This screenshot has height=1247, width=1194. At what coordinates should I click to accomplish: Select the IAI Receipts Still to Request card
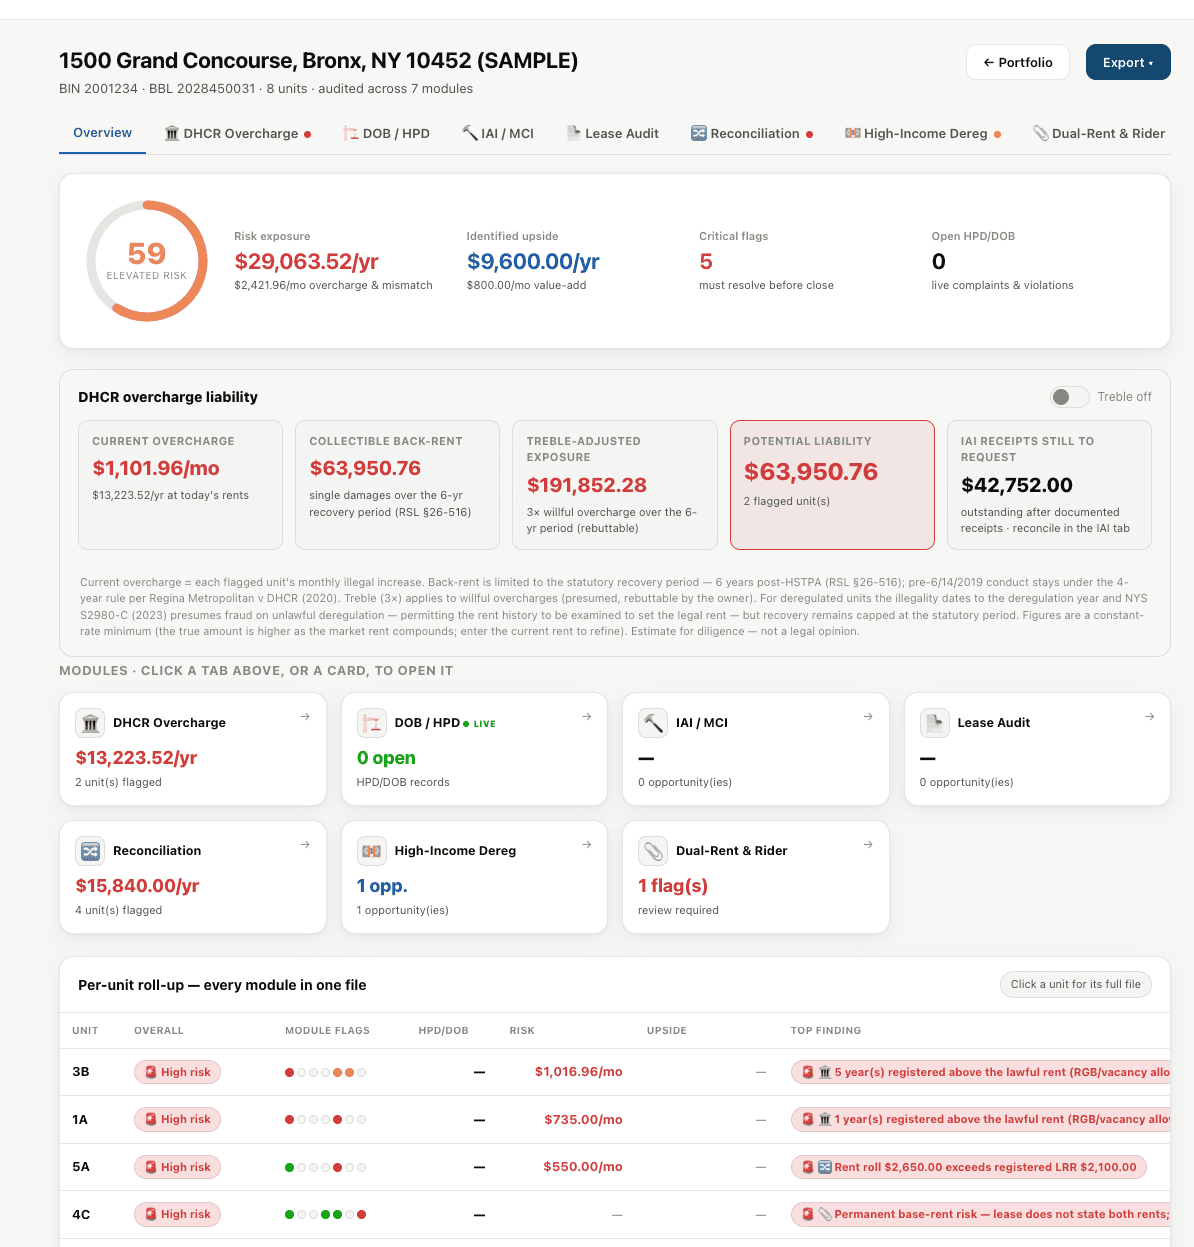(x=1049, y=485)
